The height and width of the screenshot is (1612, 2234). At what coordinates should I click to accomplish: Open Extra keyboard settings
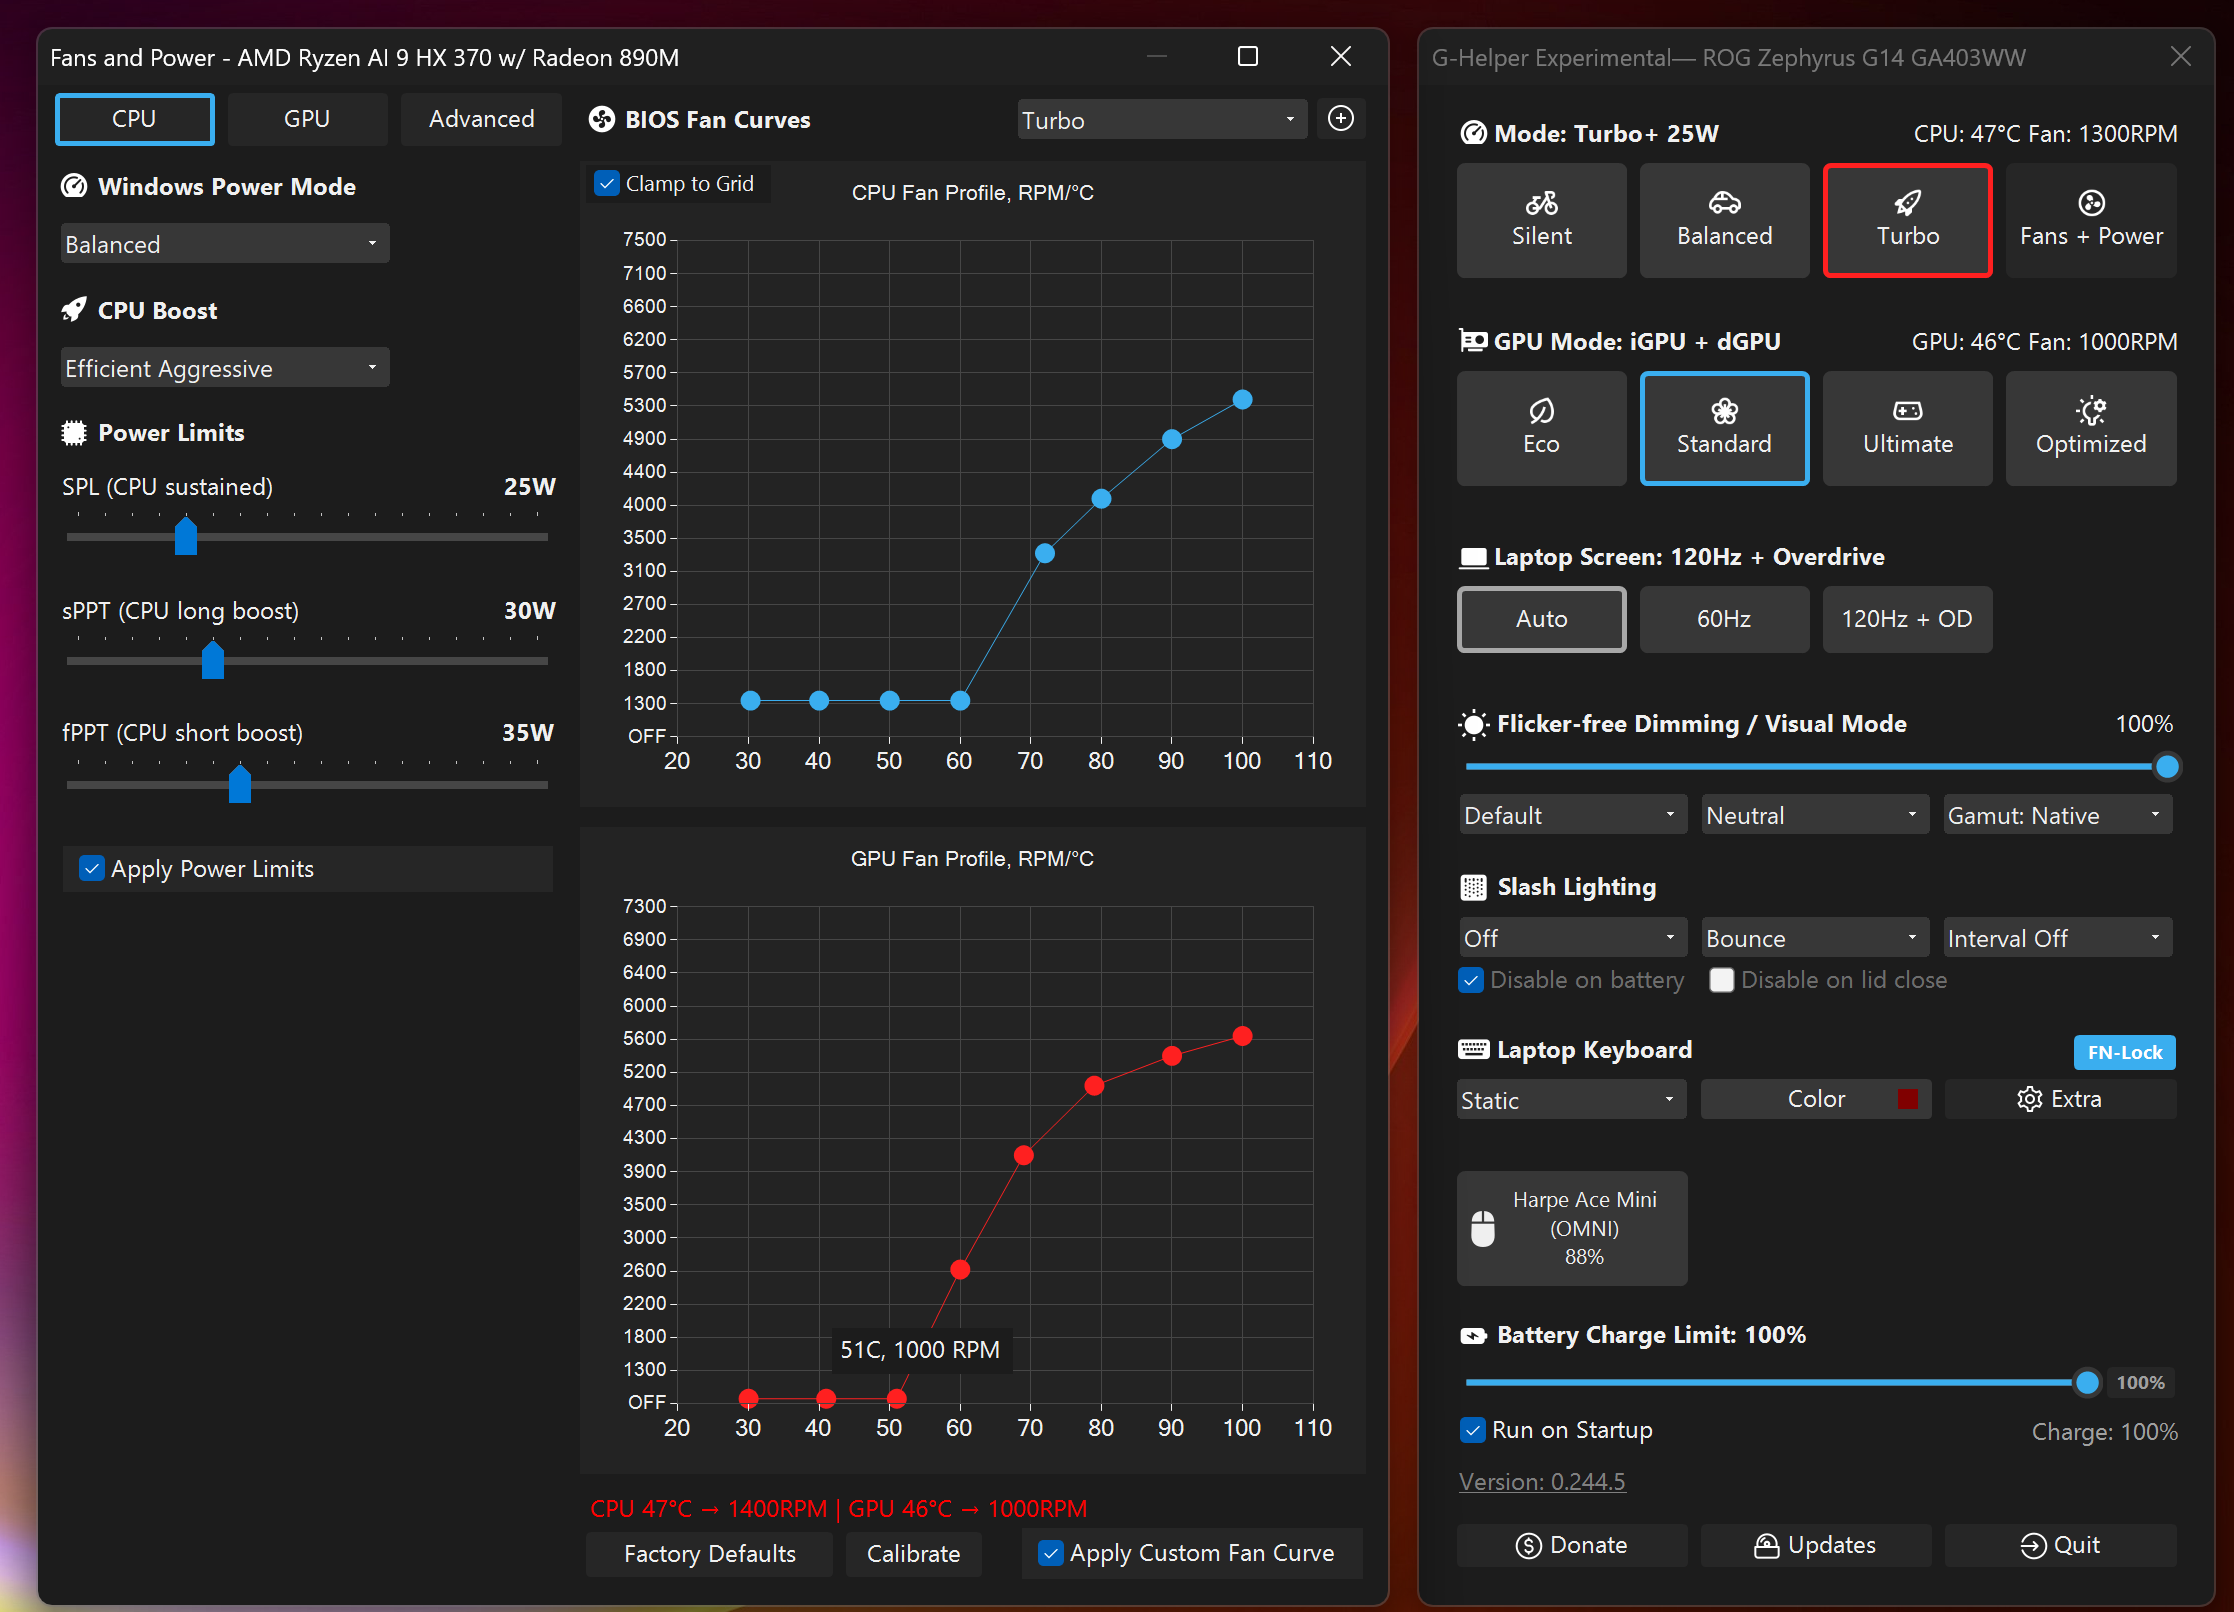pos(2060,1099)
